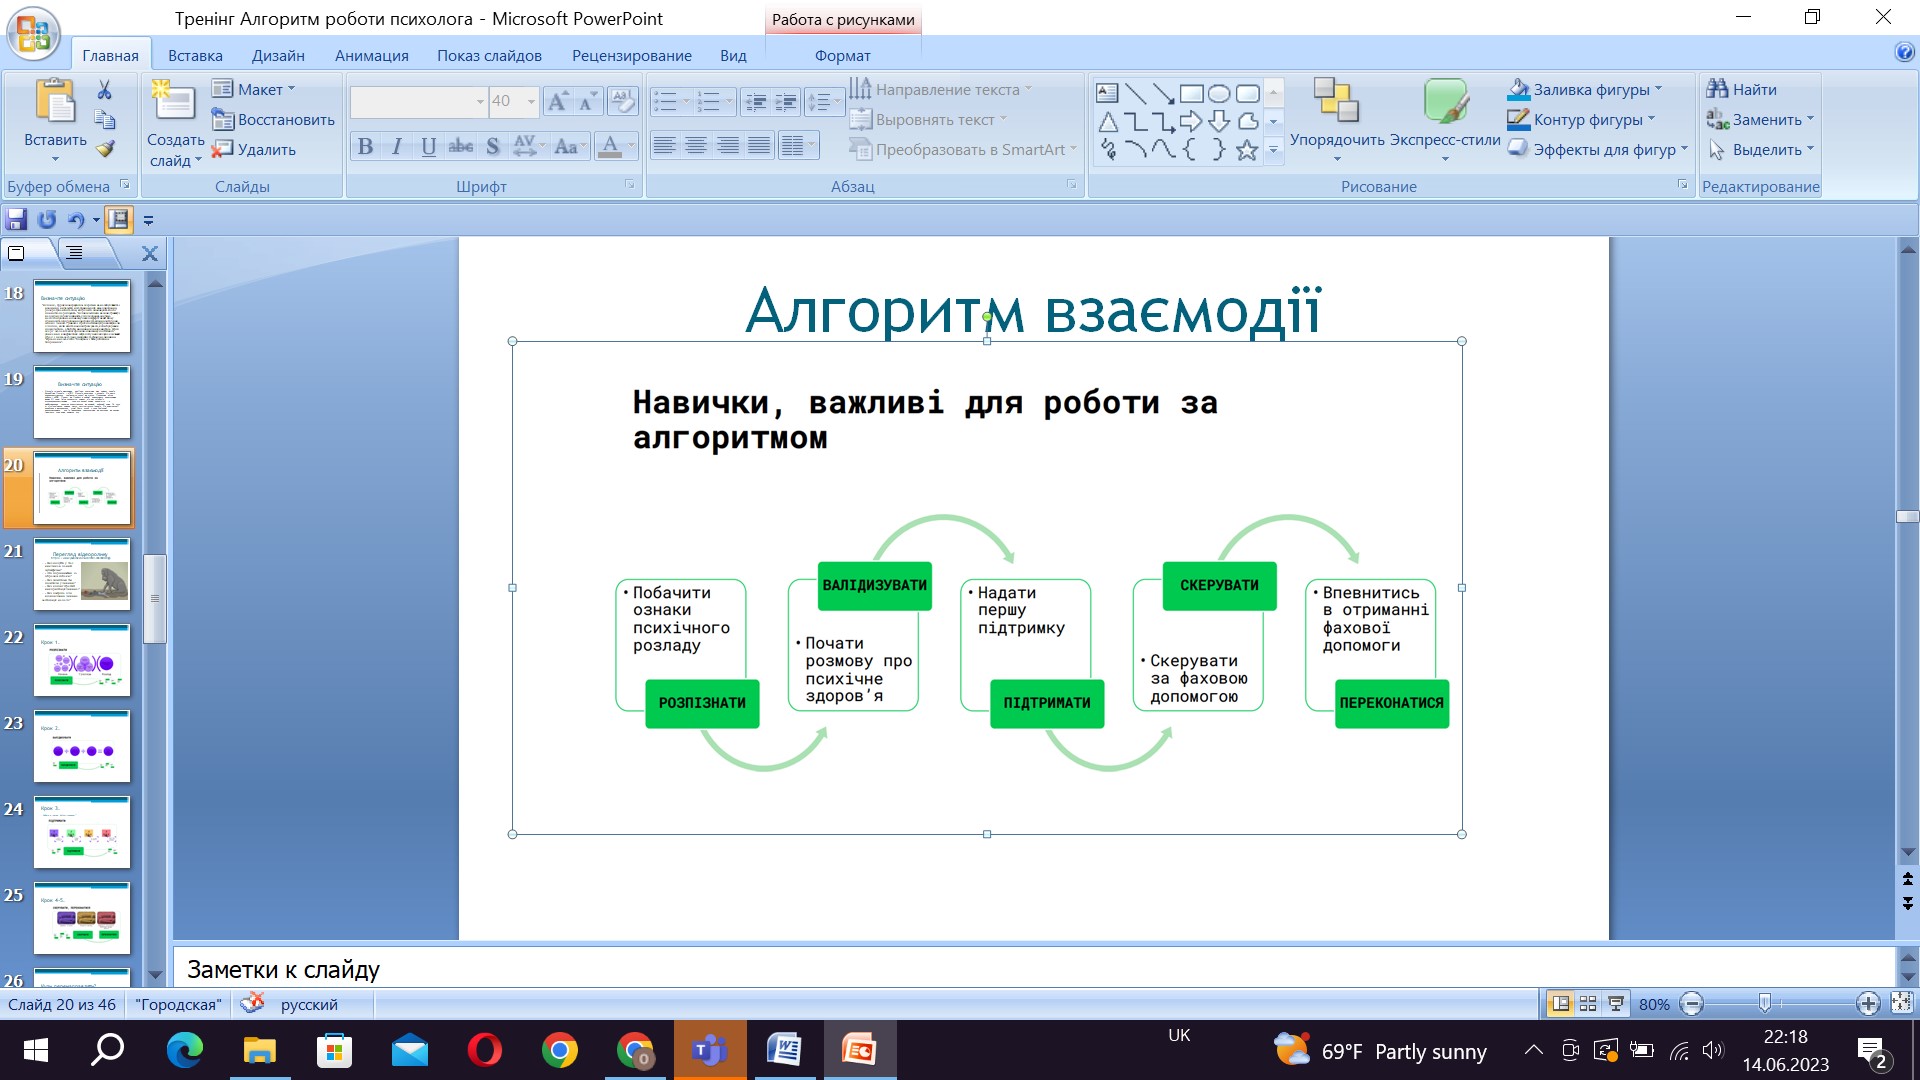Image resolution: width=1920 pixels, height=1080 pixels.
Task: Switch to Slide Sorter view
Action: click(x=1588, y=1004)
